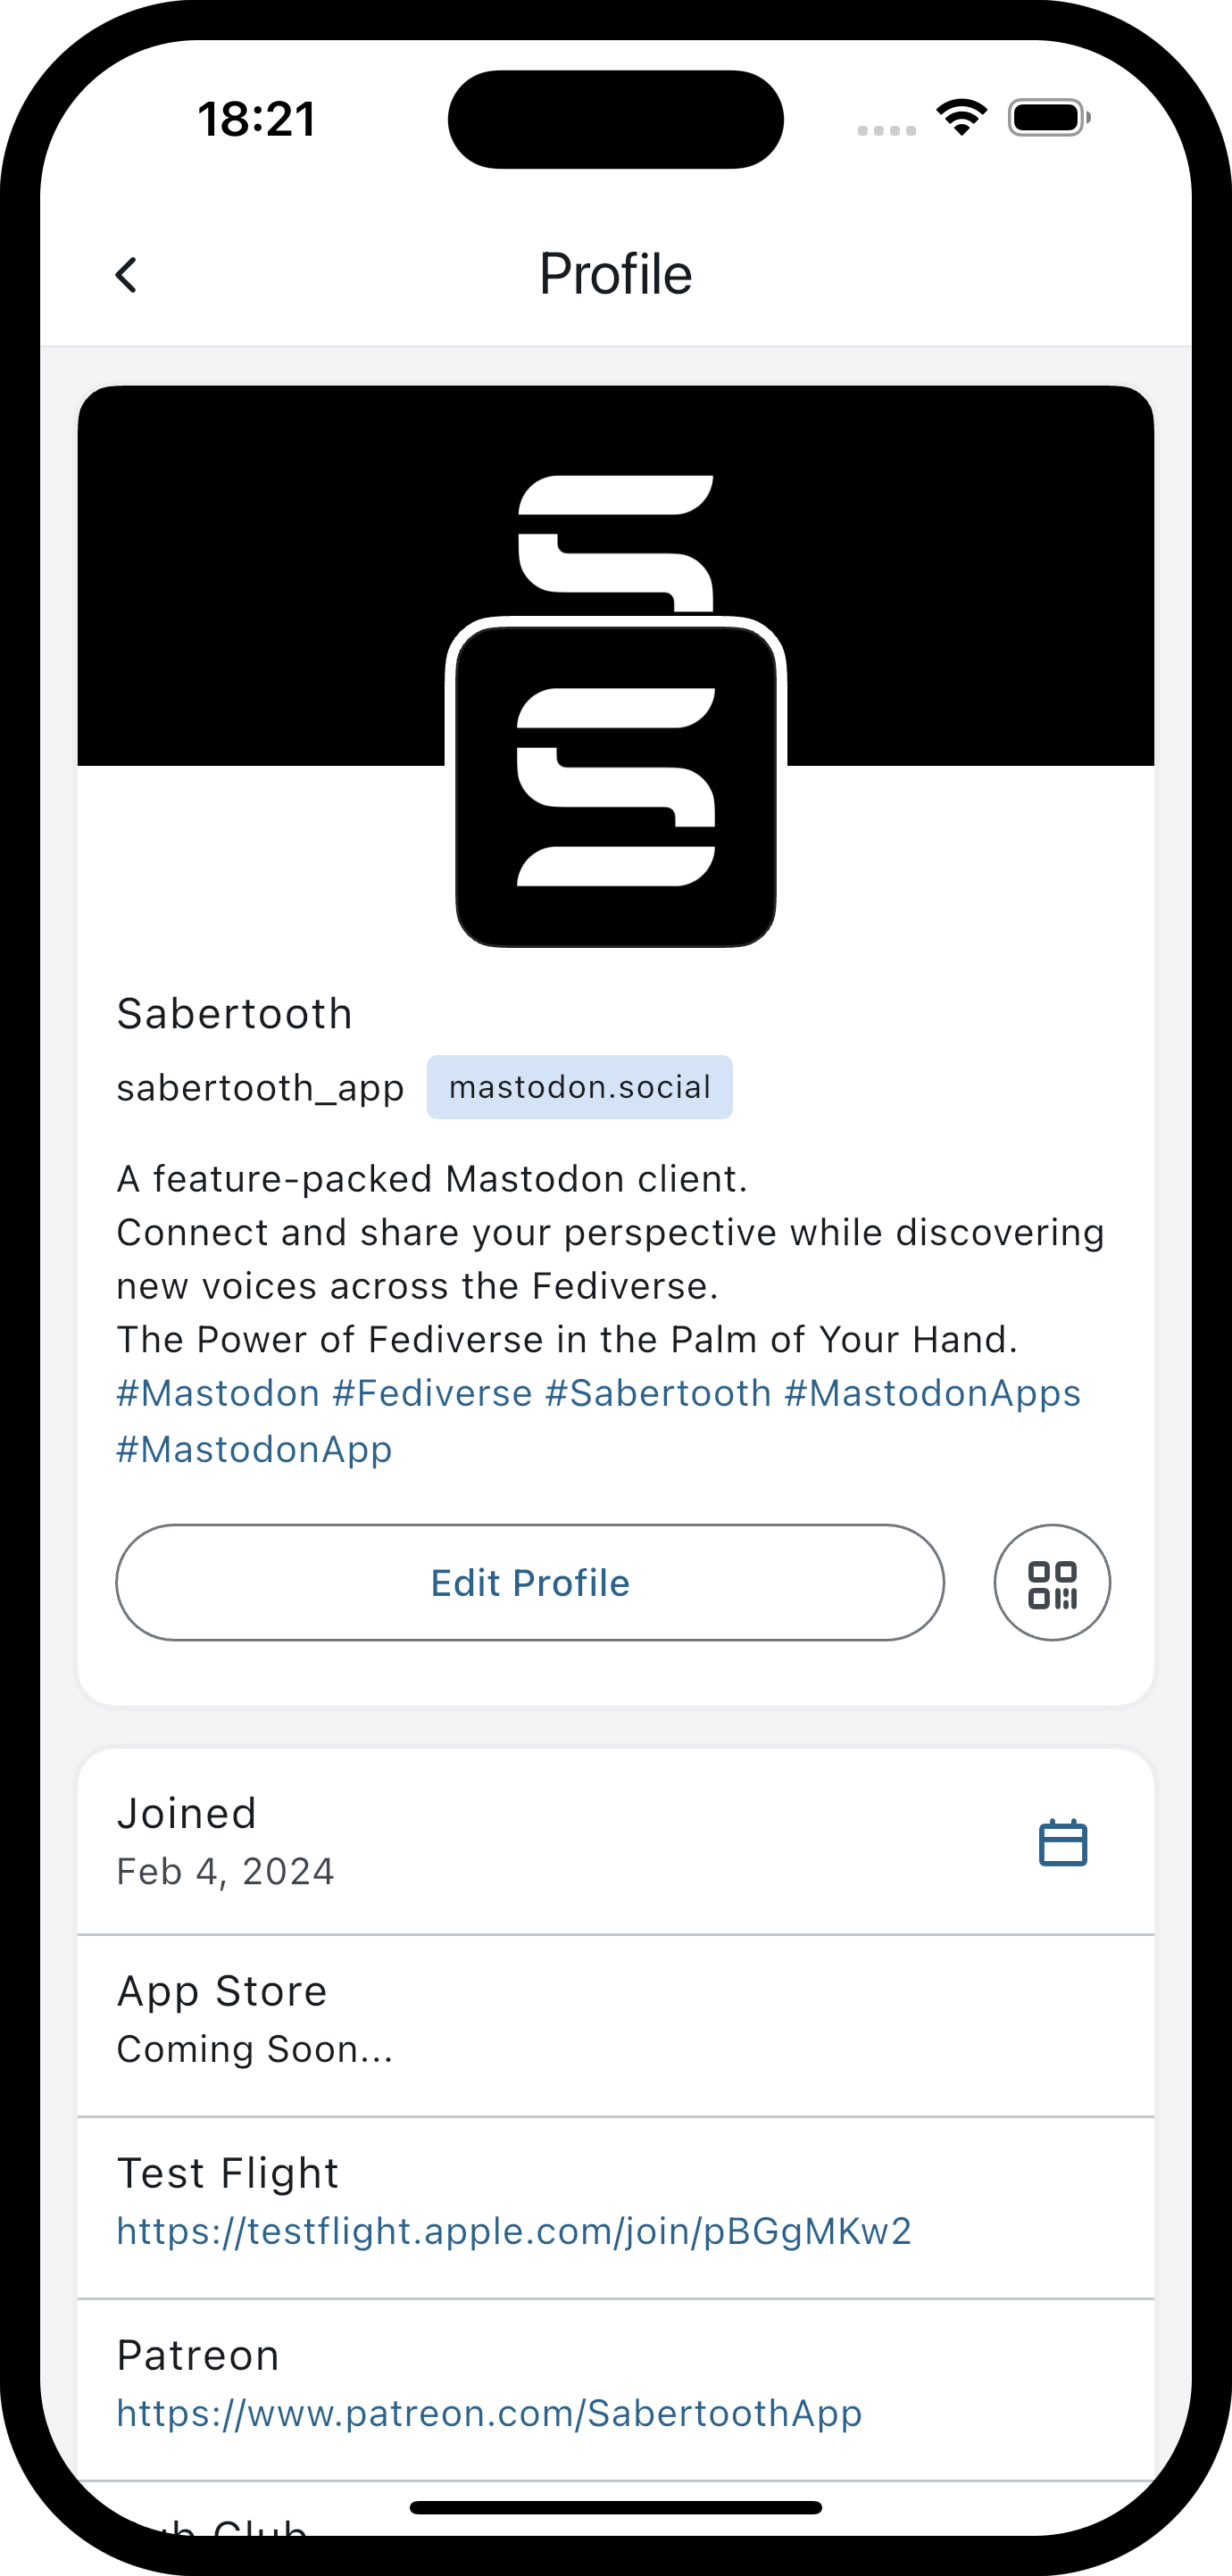Tap the cellular signal dots indicator
The image size is (1232, 2576).
[x=884, y=129]
